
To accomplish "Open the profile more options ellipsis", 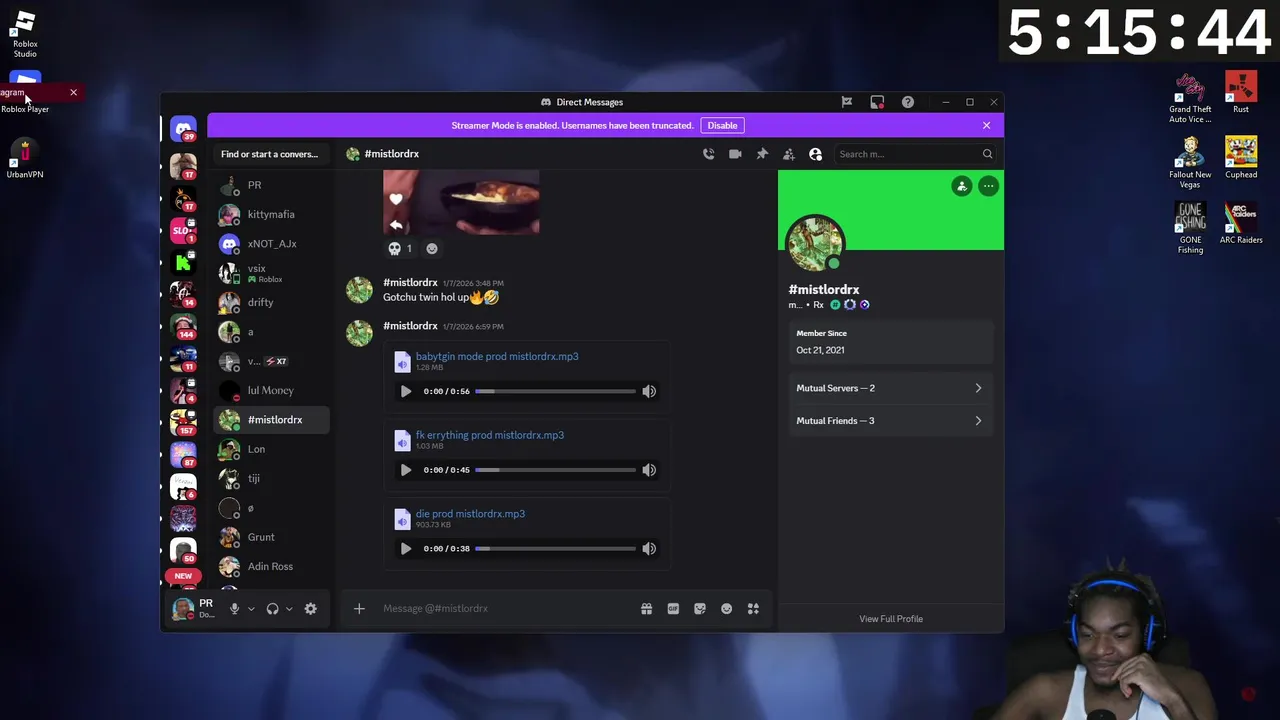I will pyautogui.click(x=988, y=186).
